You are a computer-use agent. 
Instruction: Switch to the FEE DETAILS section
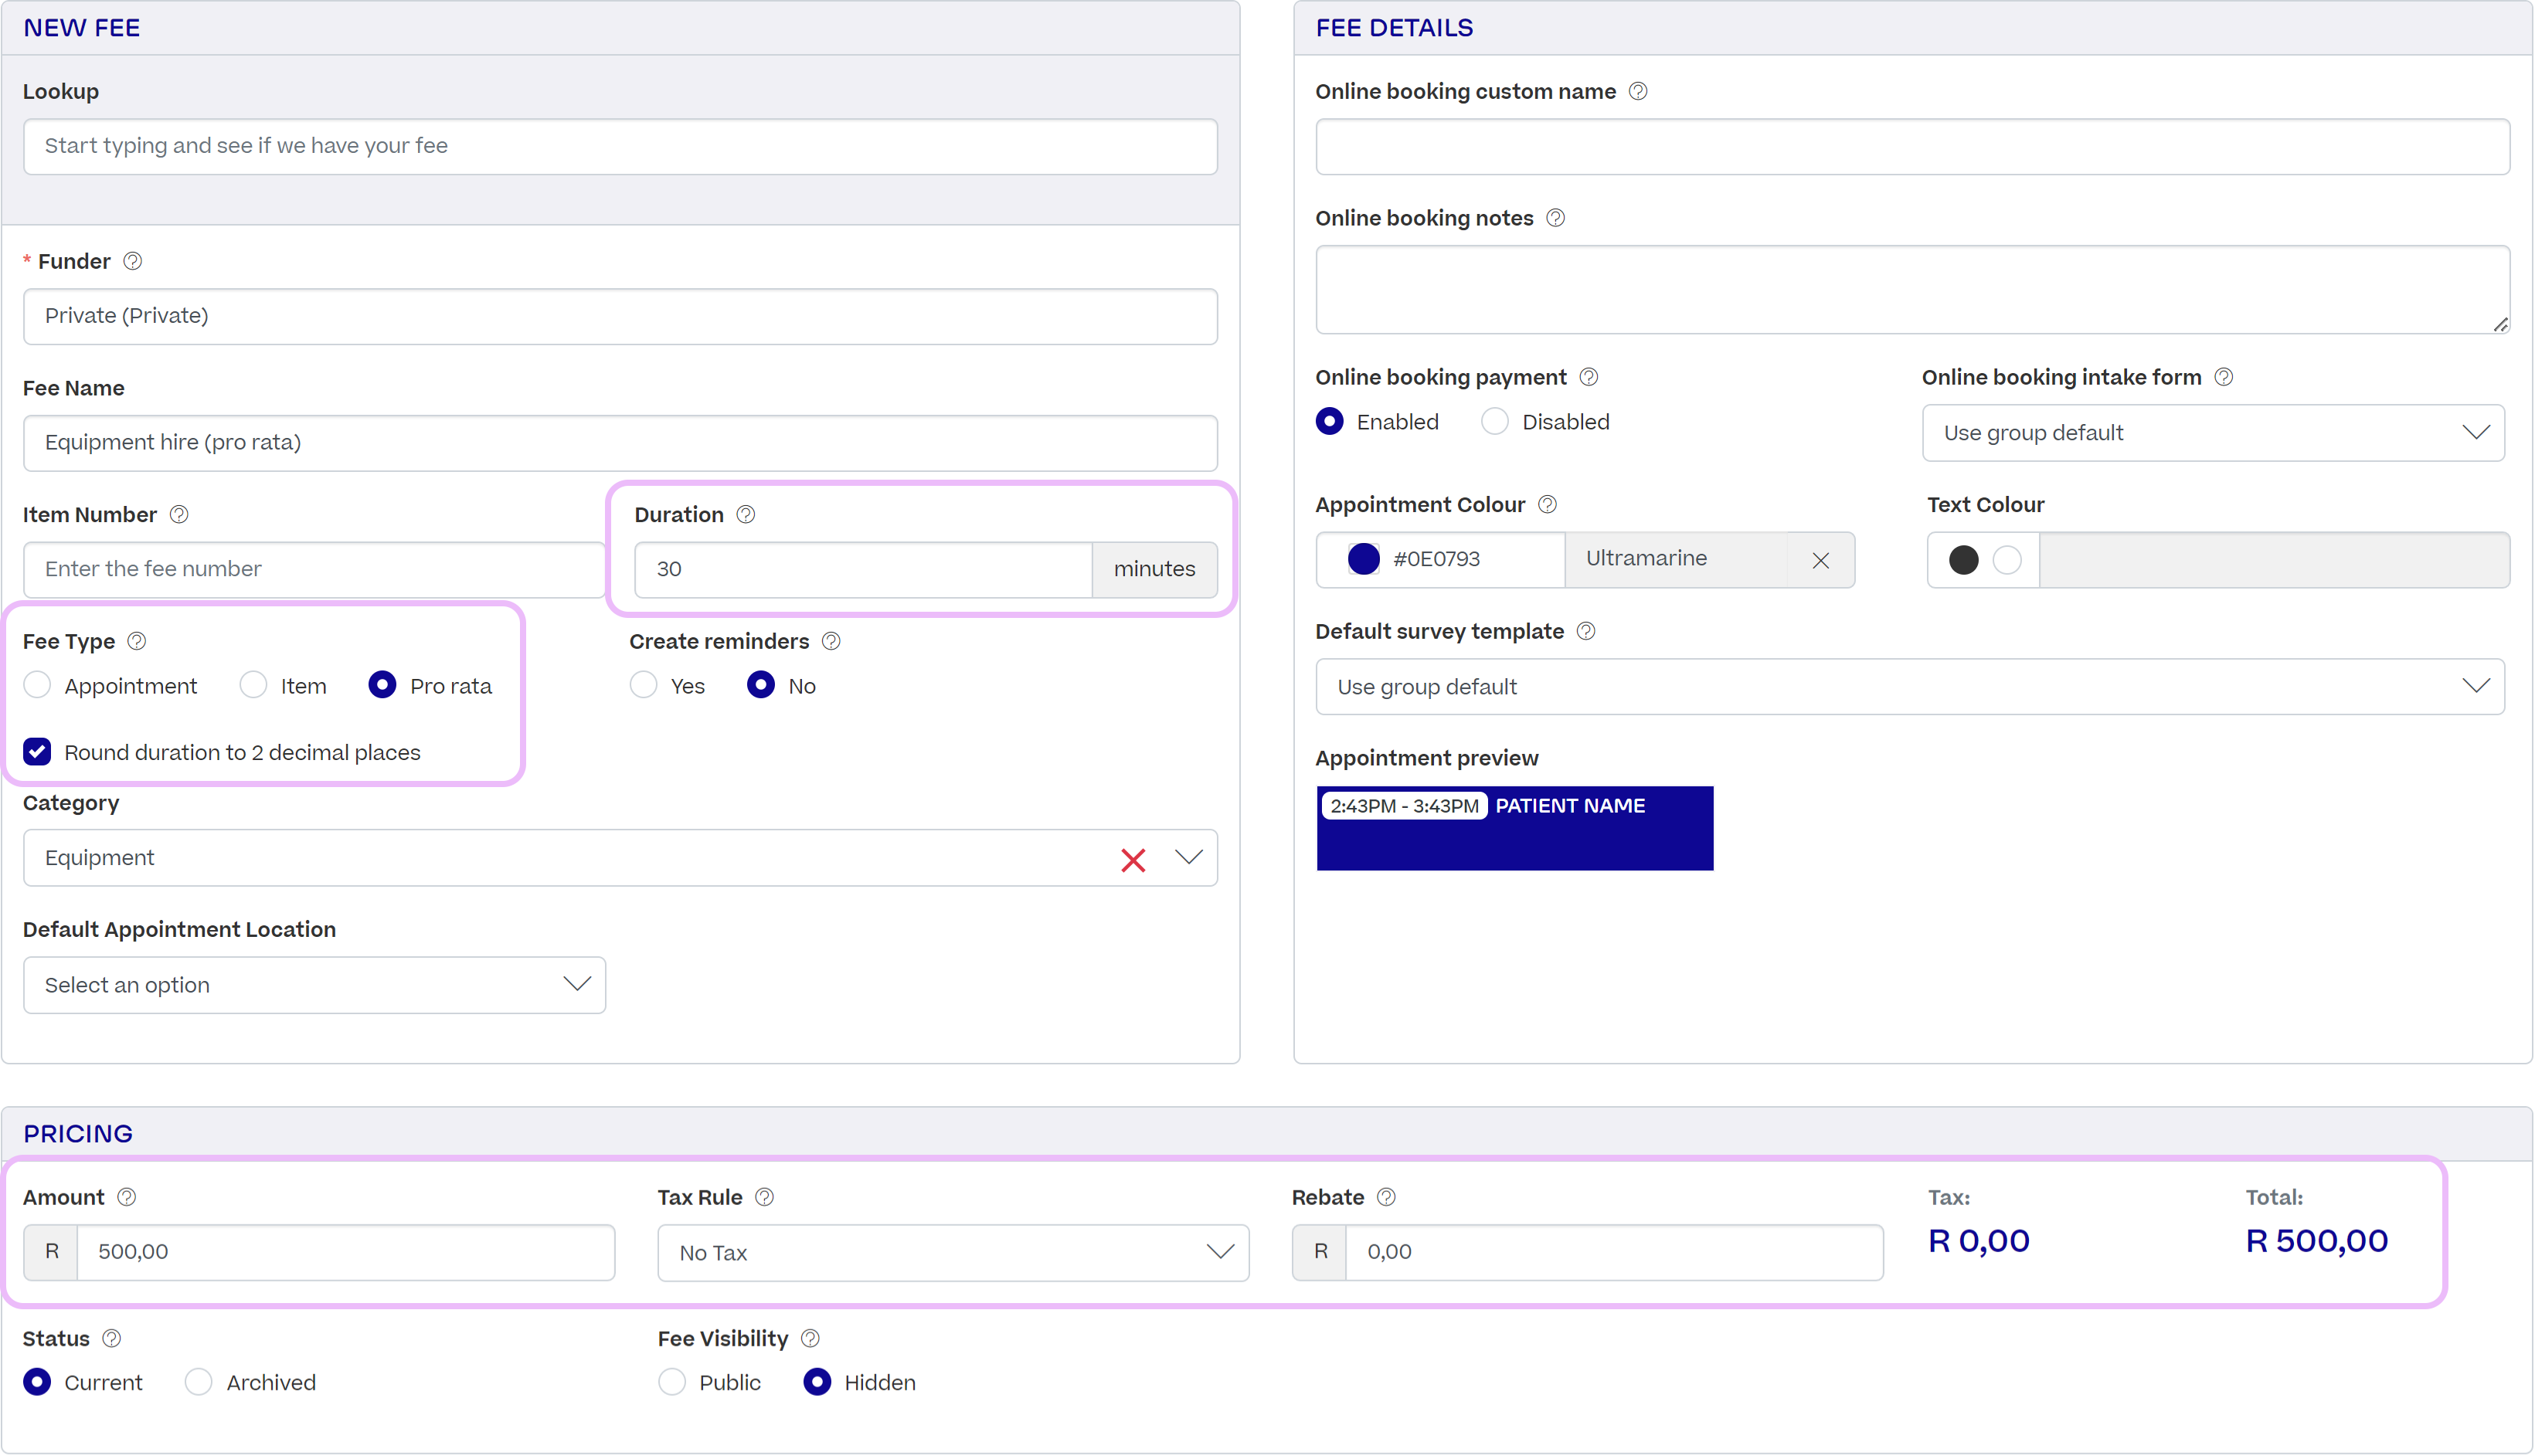[1394, 27]
